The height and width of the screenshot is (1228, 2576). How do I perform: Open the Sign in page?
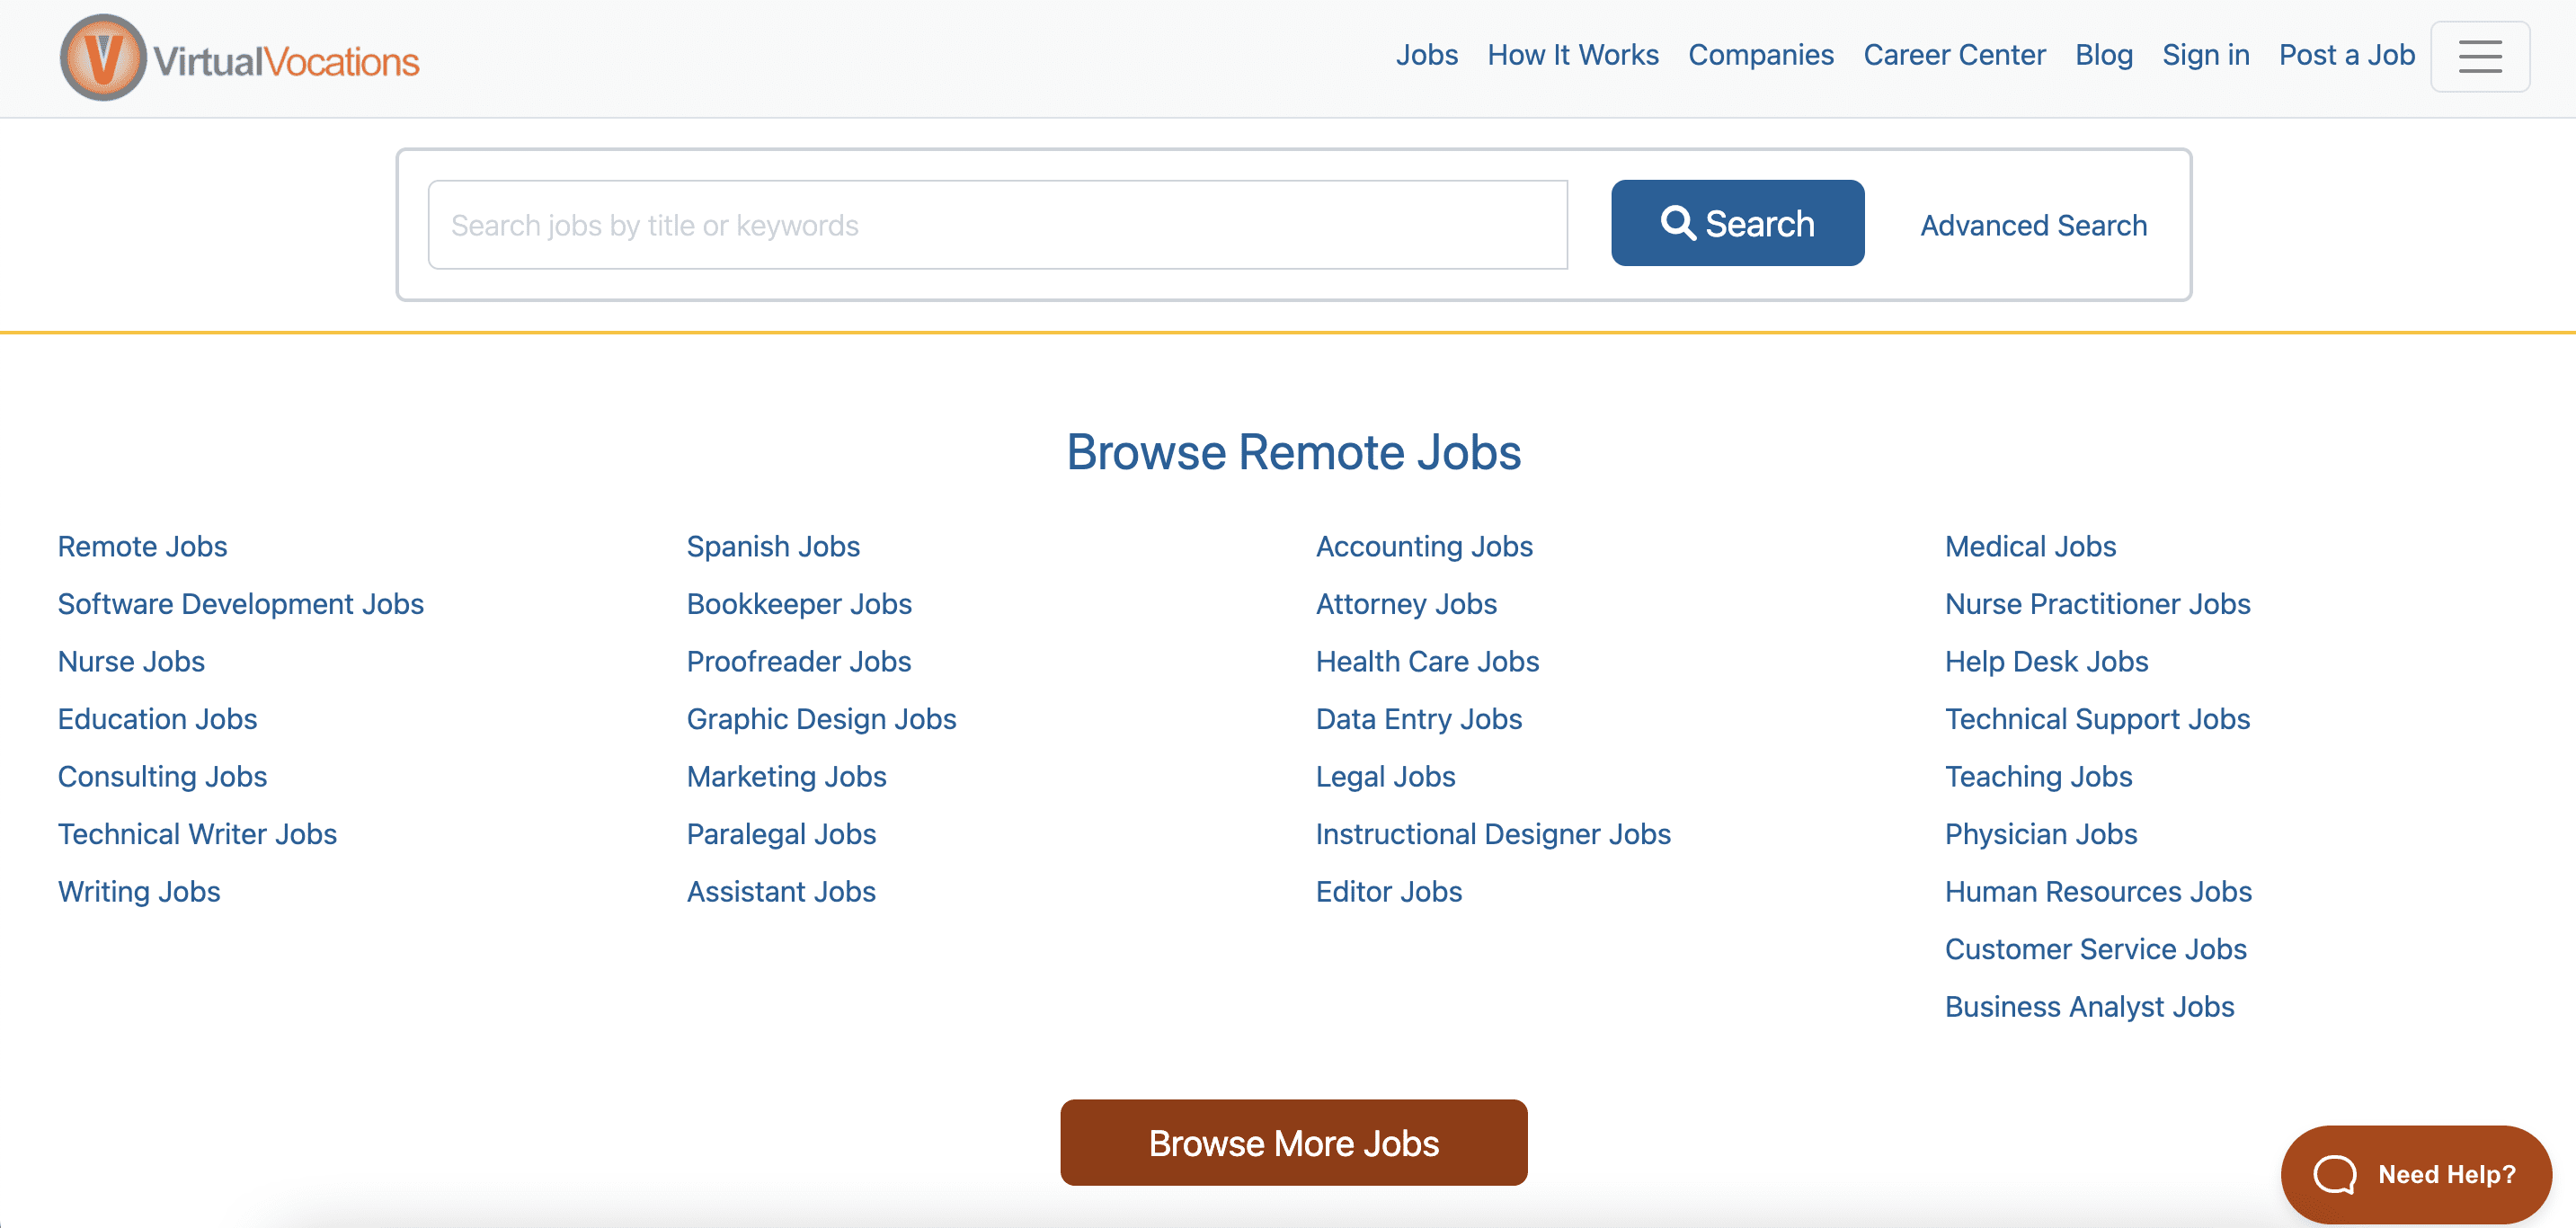pyautogui.click(x=2205, y=54)
